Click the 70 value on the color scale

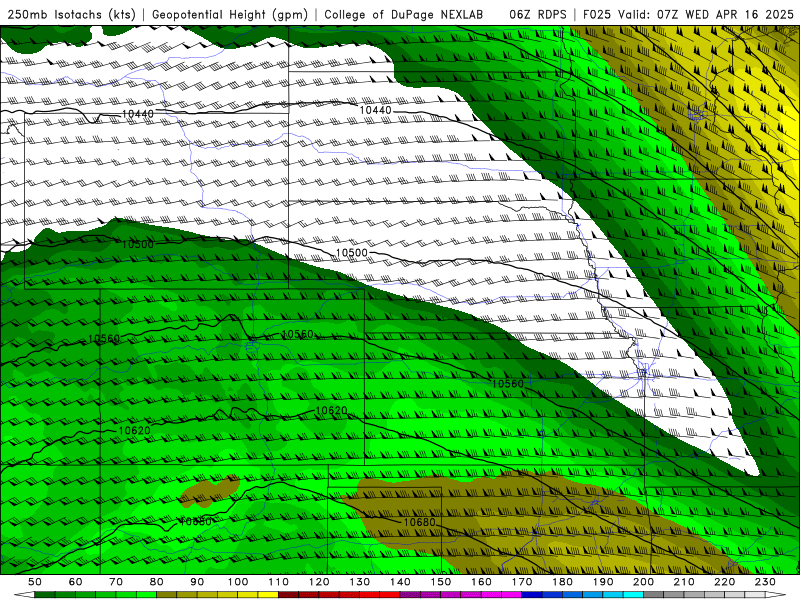pos(116,582)
